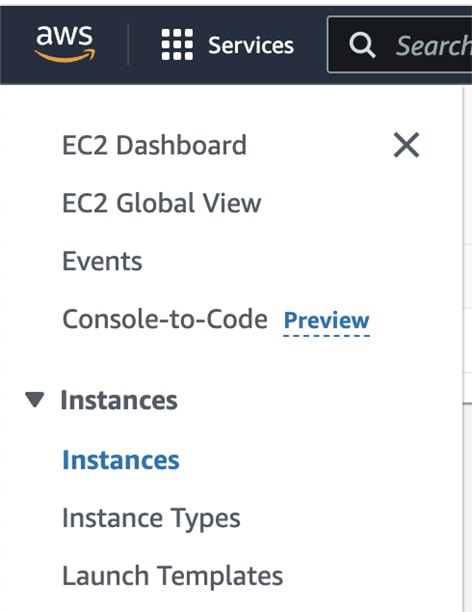Click the magnifying glass search icon

coord(362,45)
